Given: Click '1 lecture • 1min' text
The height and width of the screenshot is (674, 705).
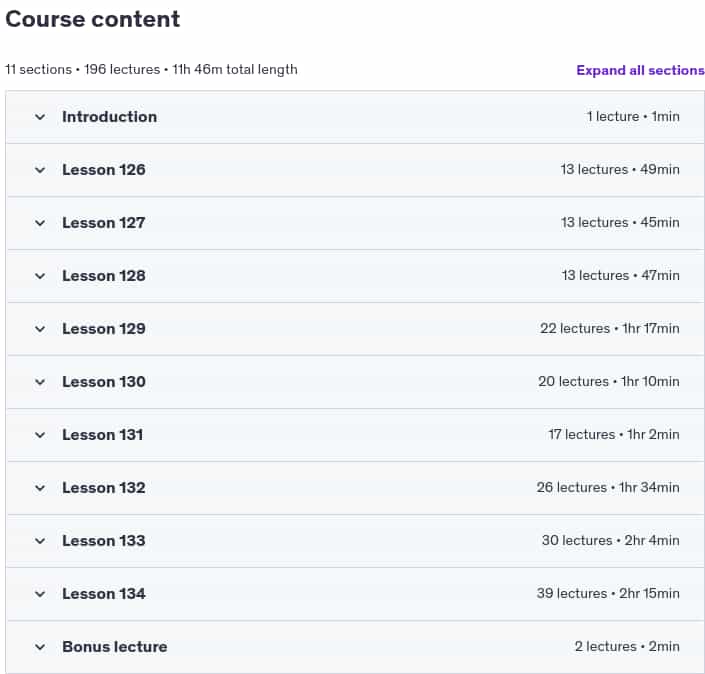Looking at the screenshot, I should click(633, 116).
